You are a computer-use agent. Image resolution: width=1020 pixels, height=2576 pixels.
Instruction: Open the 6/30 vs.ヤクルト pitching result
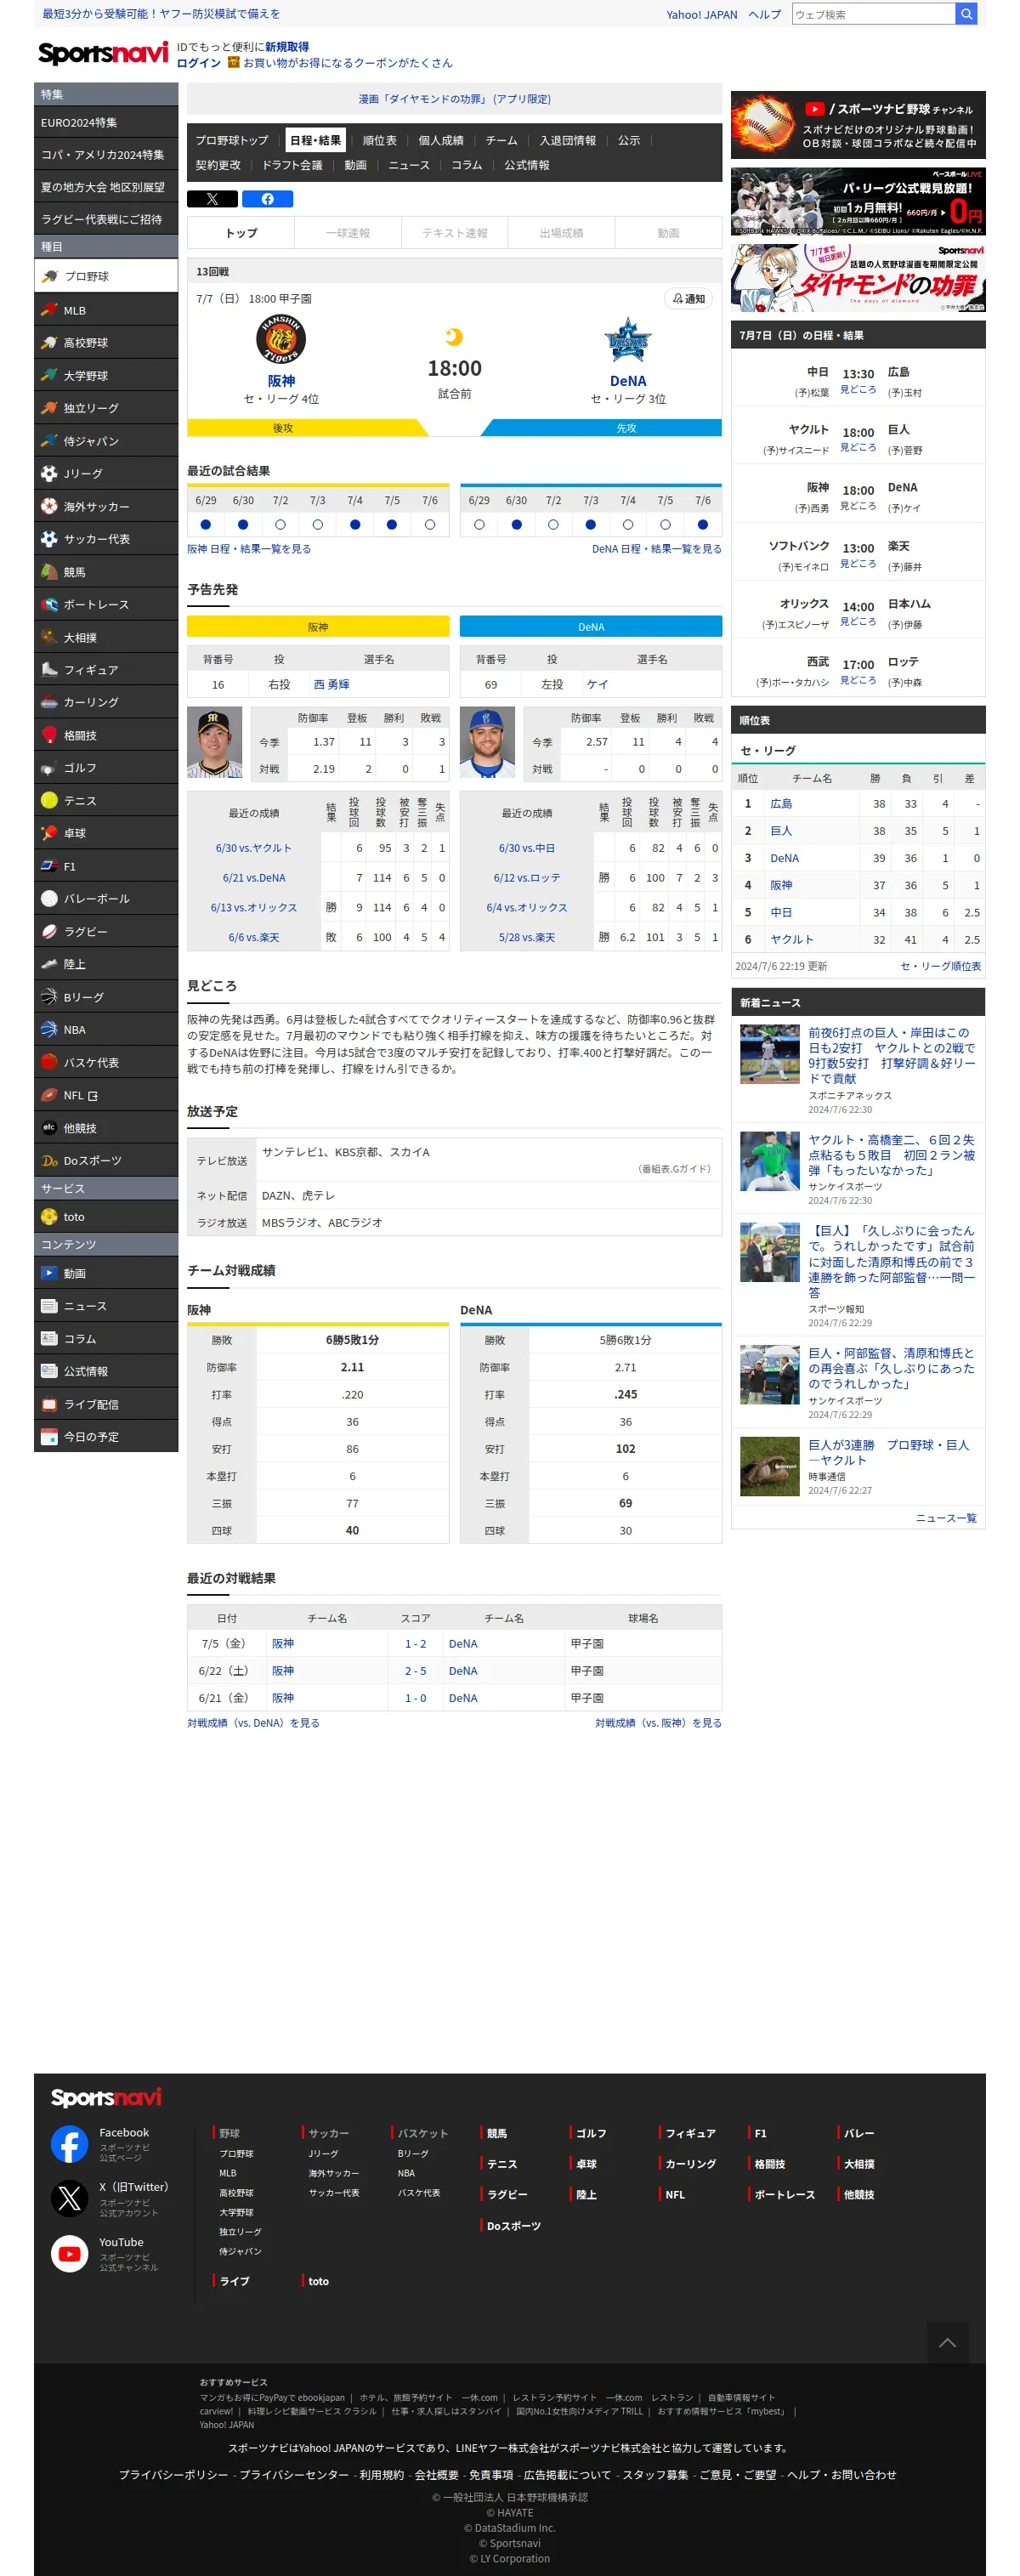[253, 848]
